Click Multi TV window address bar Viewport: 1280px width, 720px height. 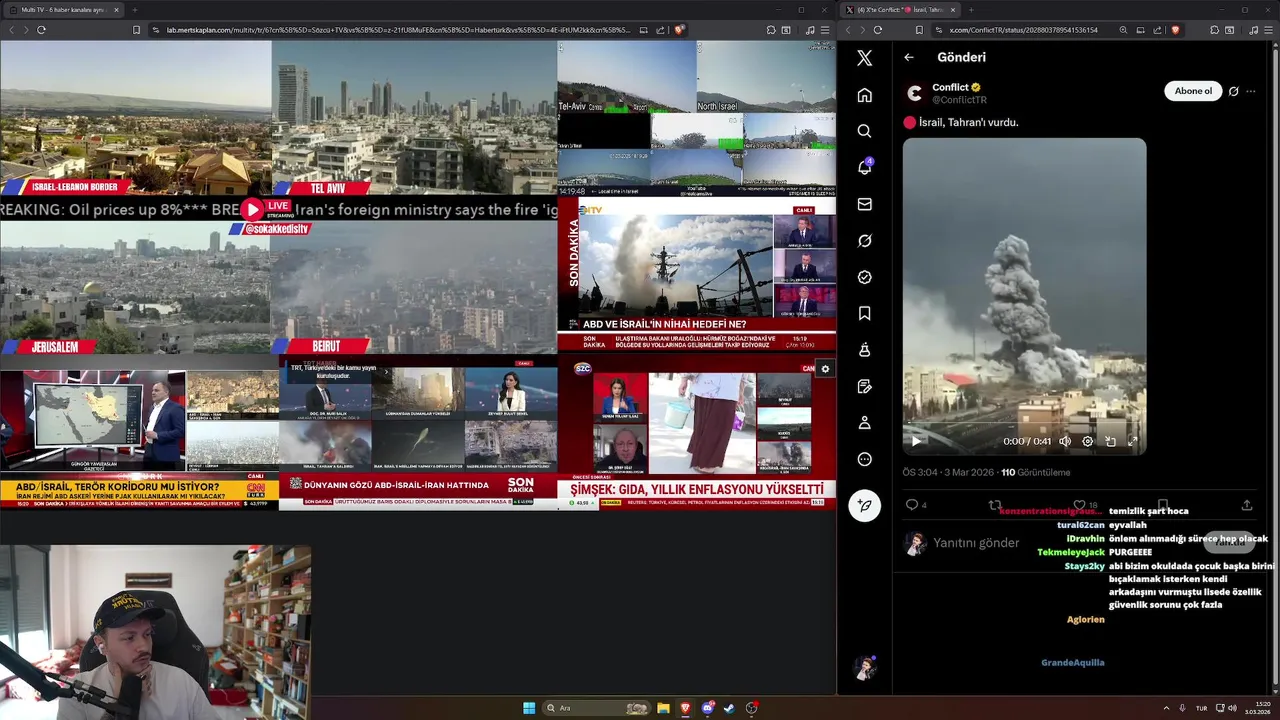click(398, 30)
